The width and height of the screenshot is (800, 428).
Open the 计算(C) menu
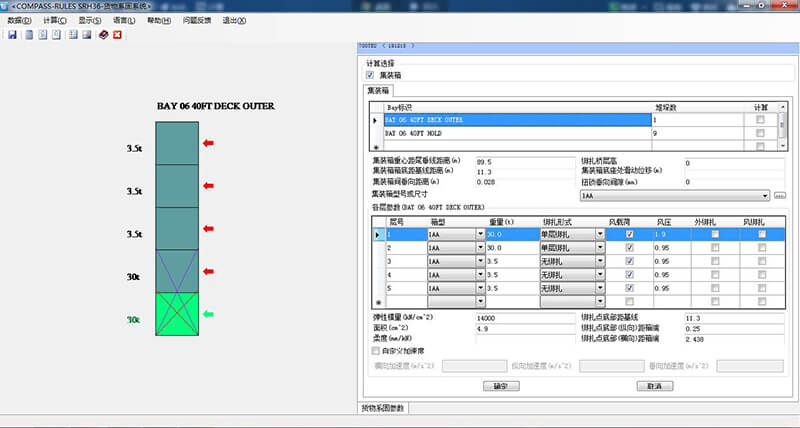55,20
